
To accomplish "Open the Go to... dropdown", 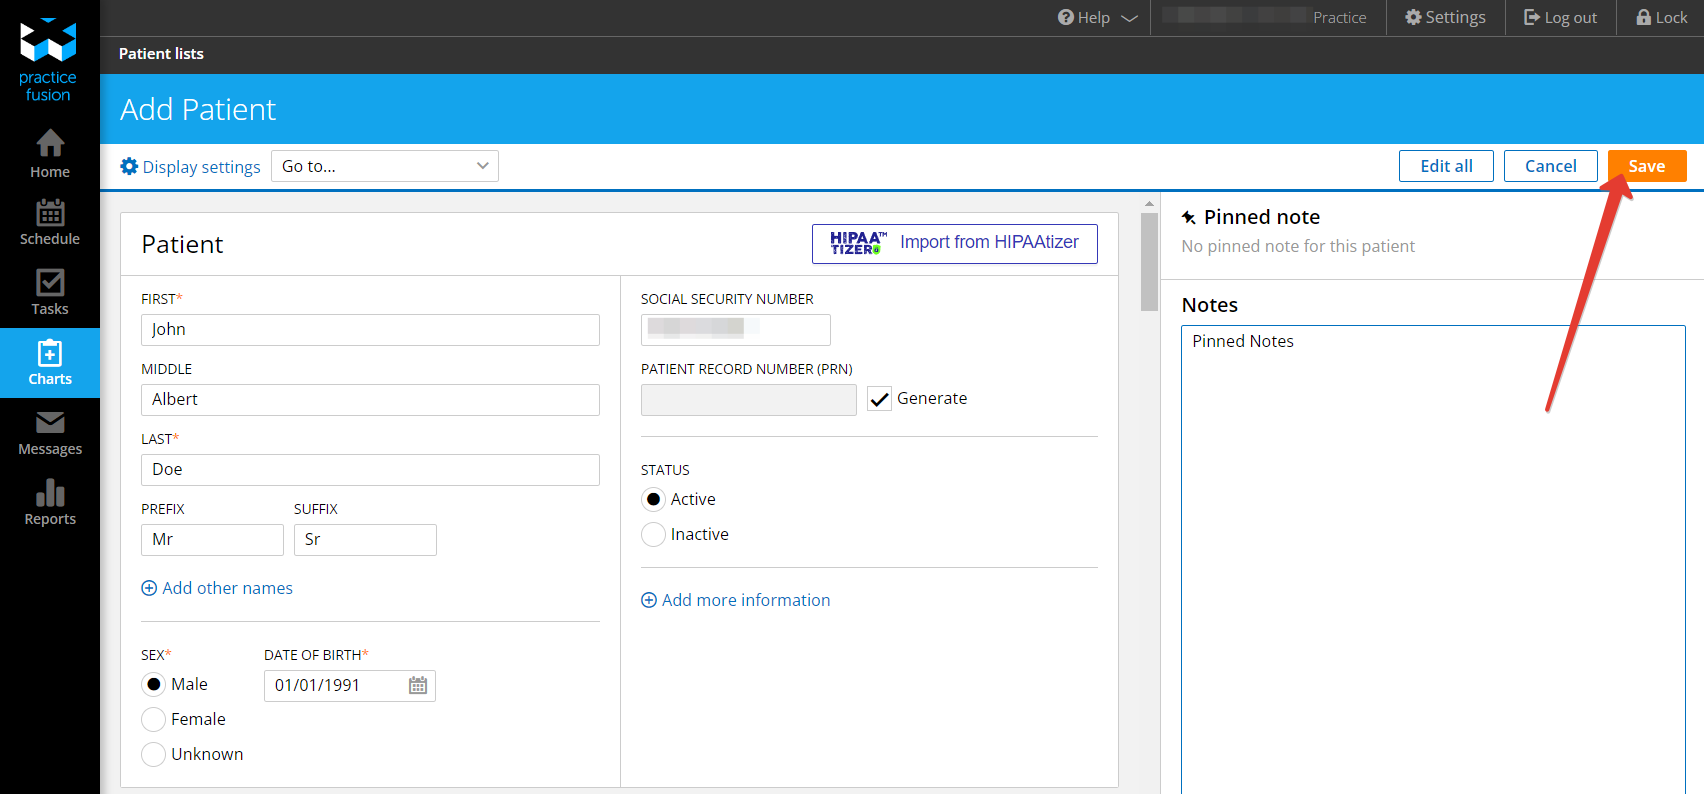I will [385, 166].
